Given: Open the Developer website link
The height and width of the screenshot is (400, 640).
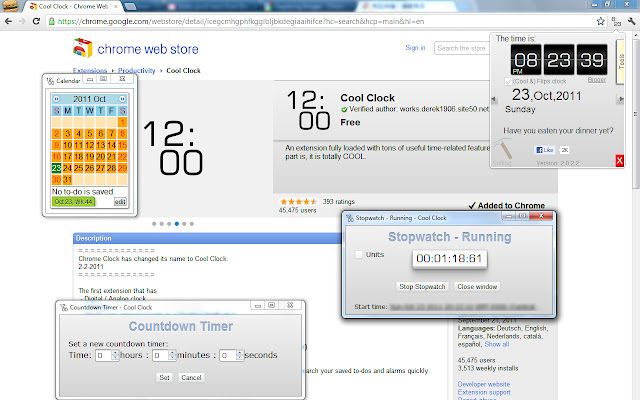Looking at the screenshot, I should tap(484, 384).
